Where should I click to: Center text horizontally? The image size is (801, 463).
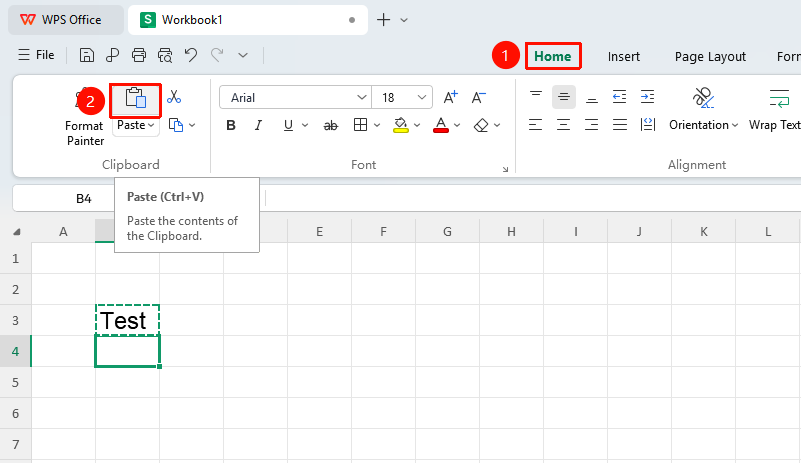coord(563,125)
